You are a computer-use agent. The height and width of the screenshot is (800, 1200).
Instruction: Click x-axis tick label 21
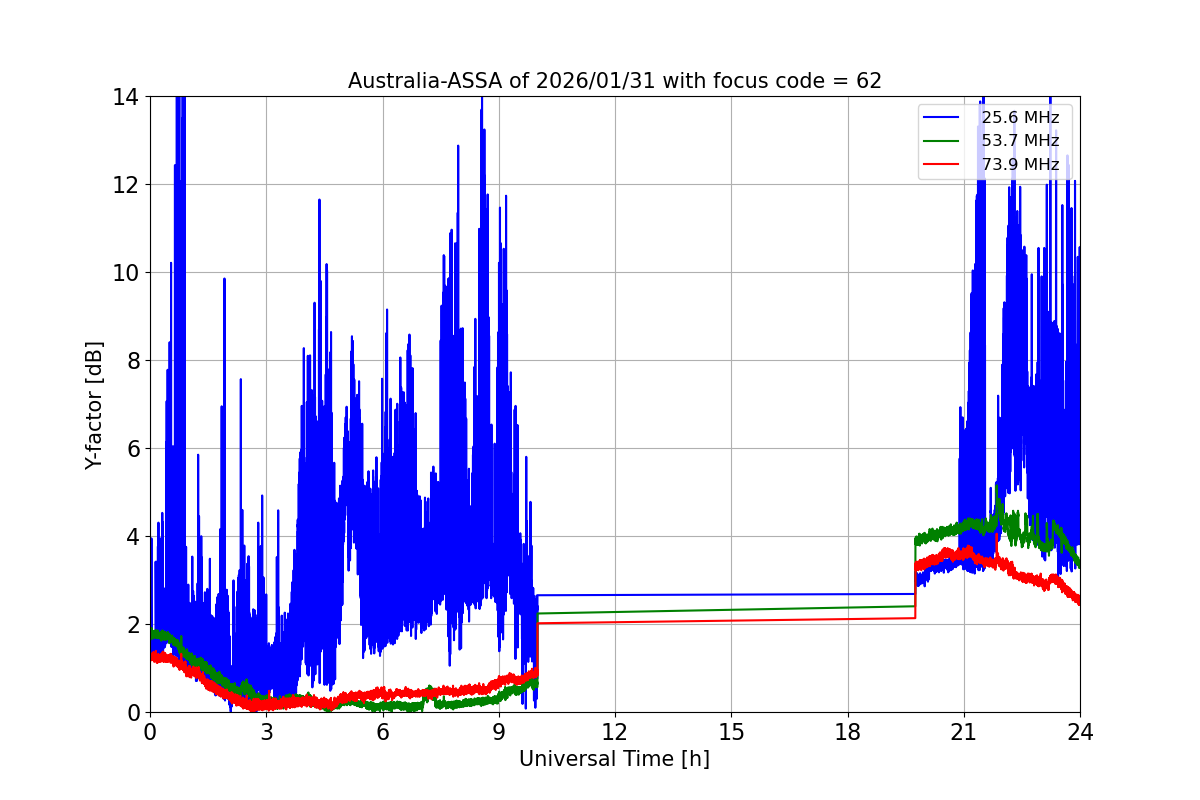coord(964,732)
